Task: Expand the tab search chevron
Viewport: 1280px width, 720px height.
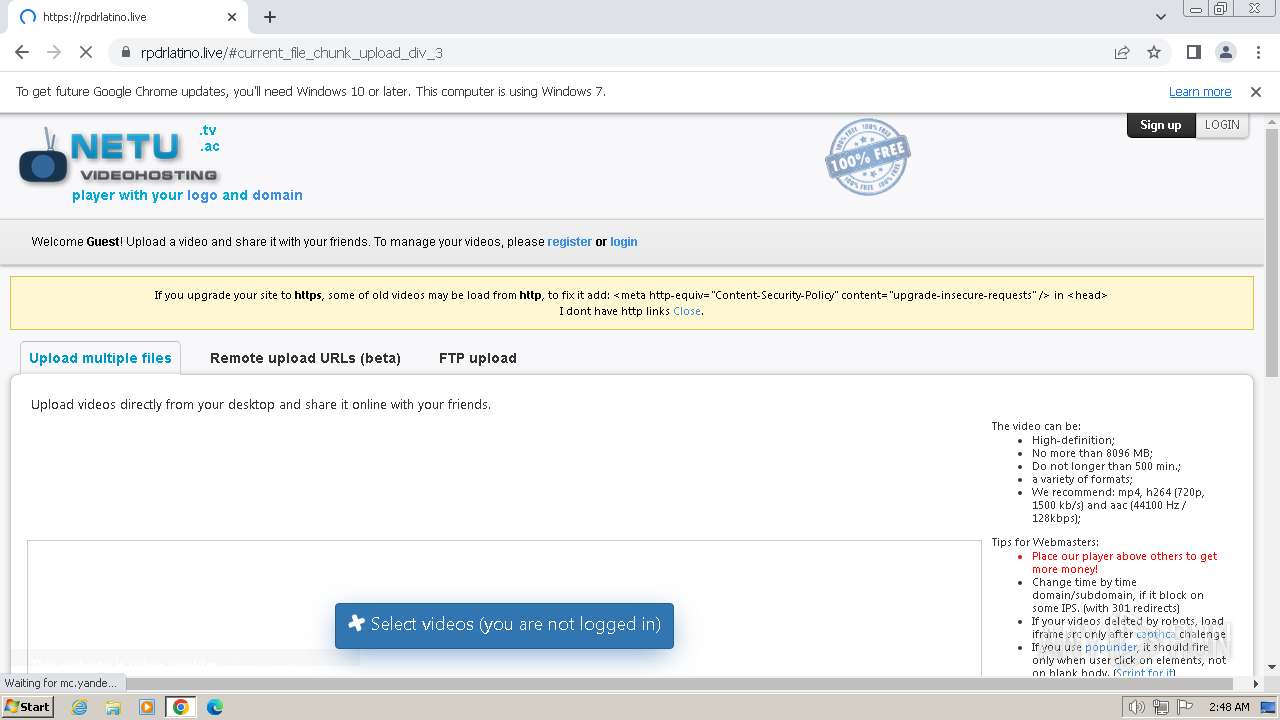Action: click(x=1160, y=17)
